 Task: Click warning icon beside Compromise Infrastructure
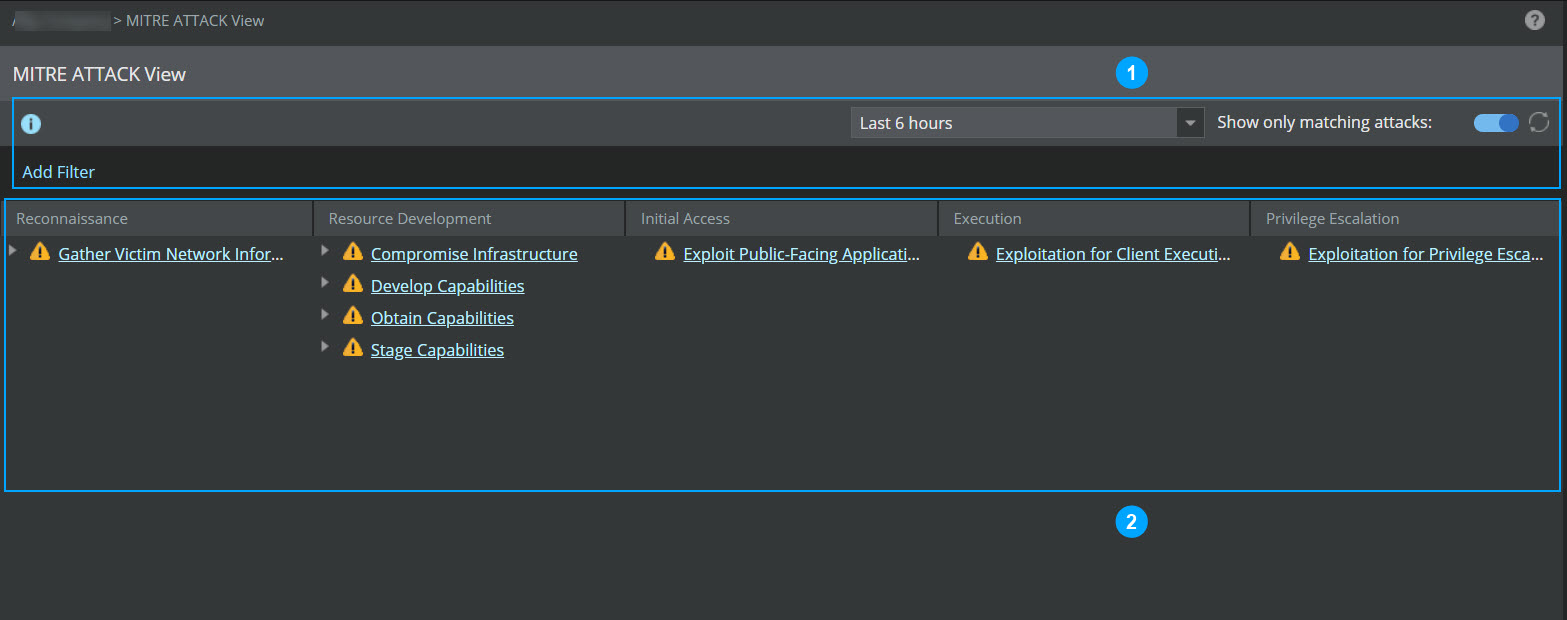[x=352, y=252]
